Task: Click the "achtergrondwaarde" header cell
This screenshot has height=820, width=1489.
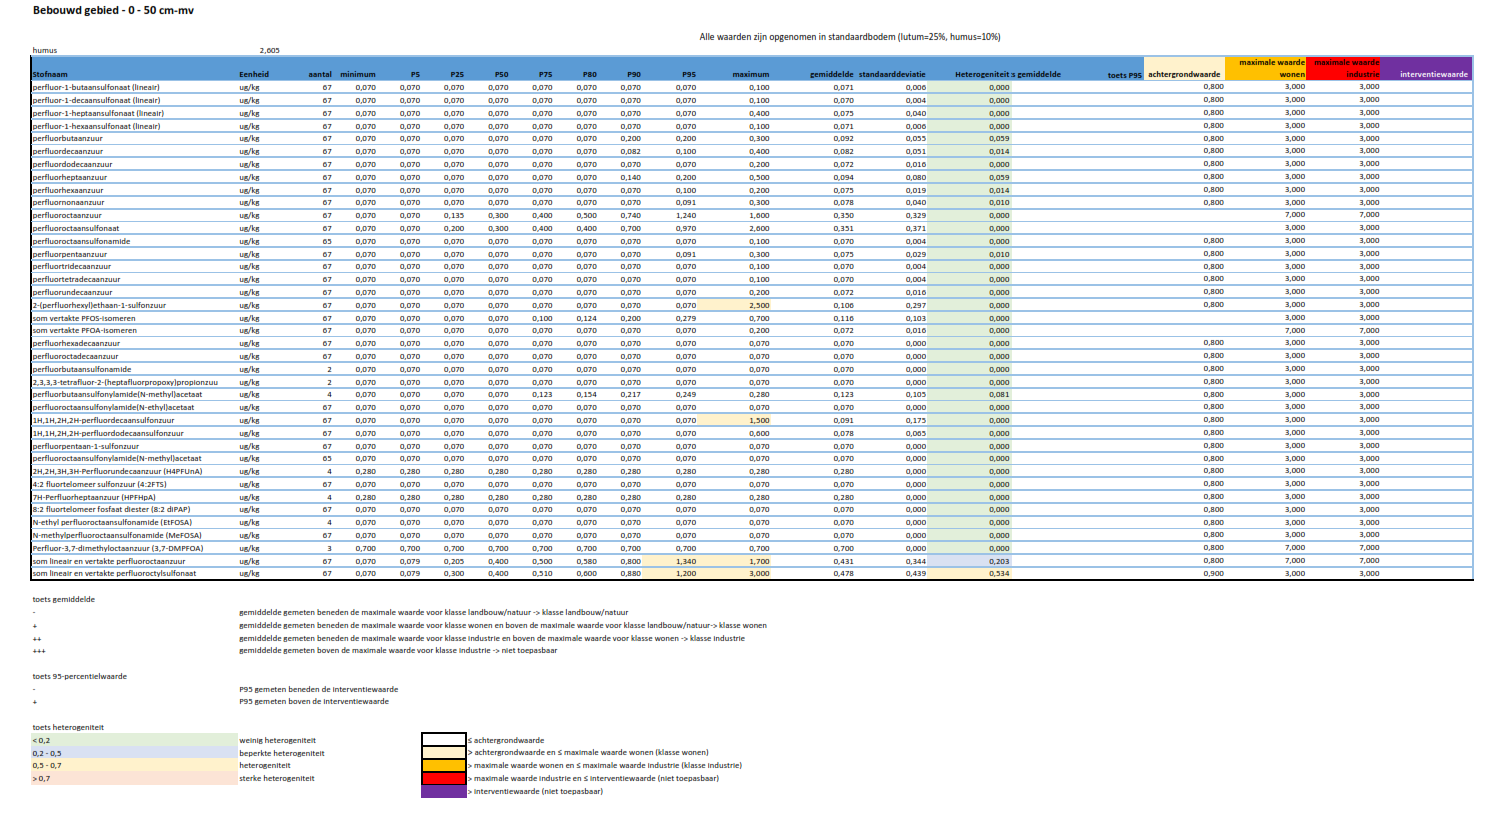Action: click(x=1184, y=74)
